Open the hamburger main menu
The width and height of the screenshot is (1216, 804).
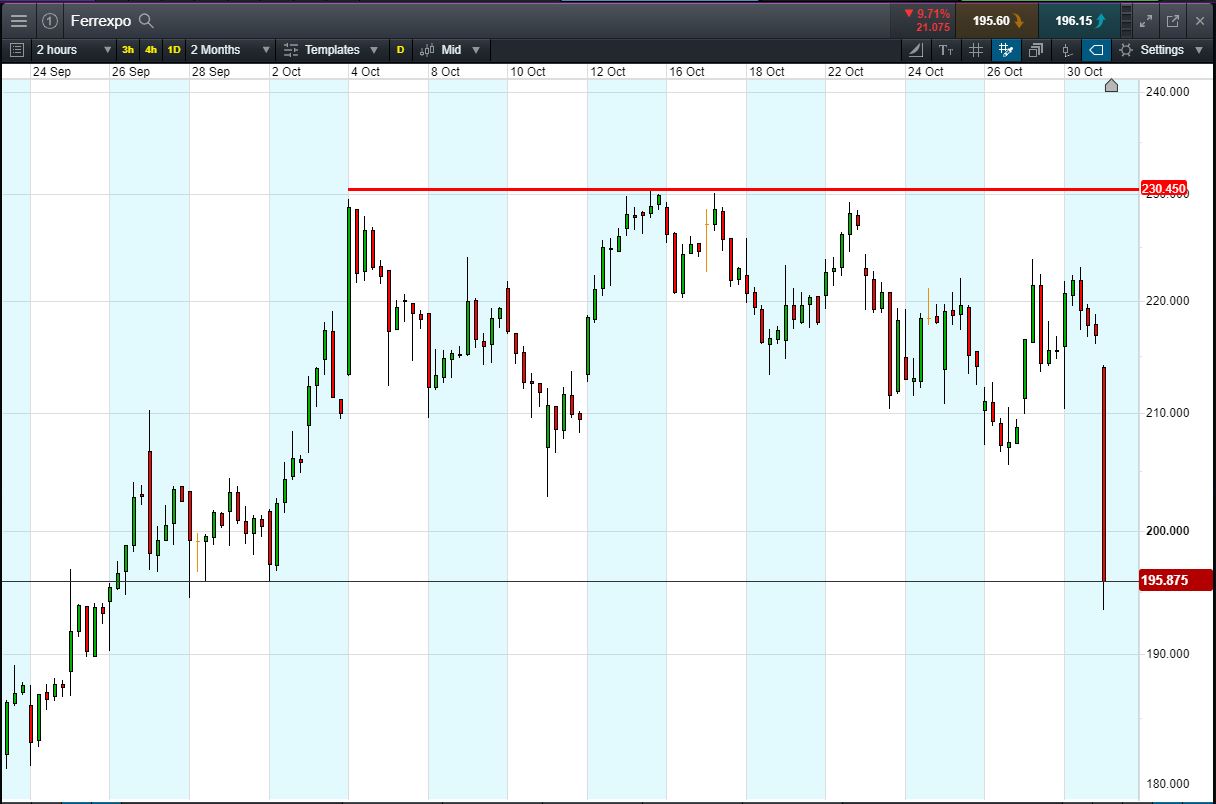[19, 20]
